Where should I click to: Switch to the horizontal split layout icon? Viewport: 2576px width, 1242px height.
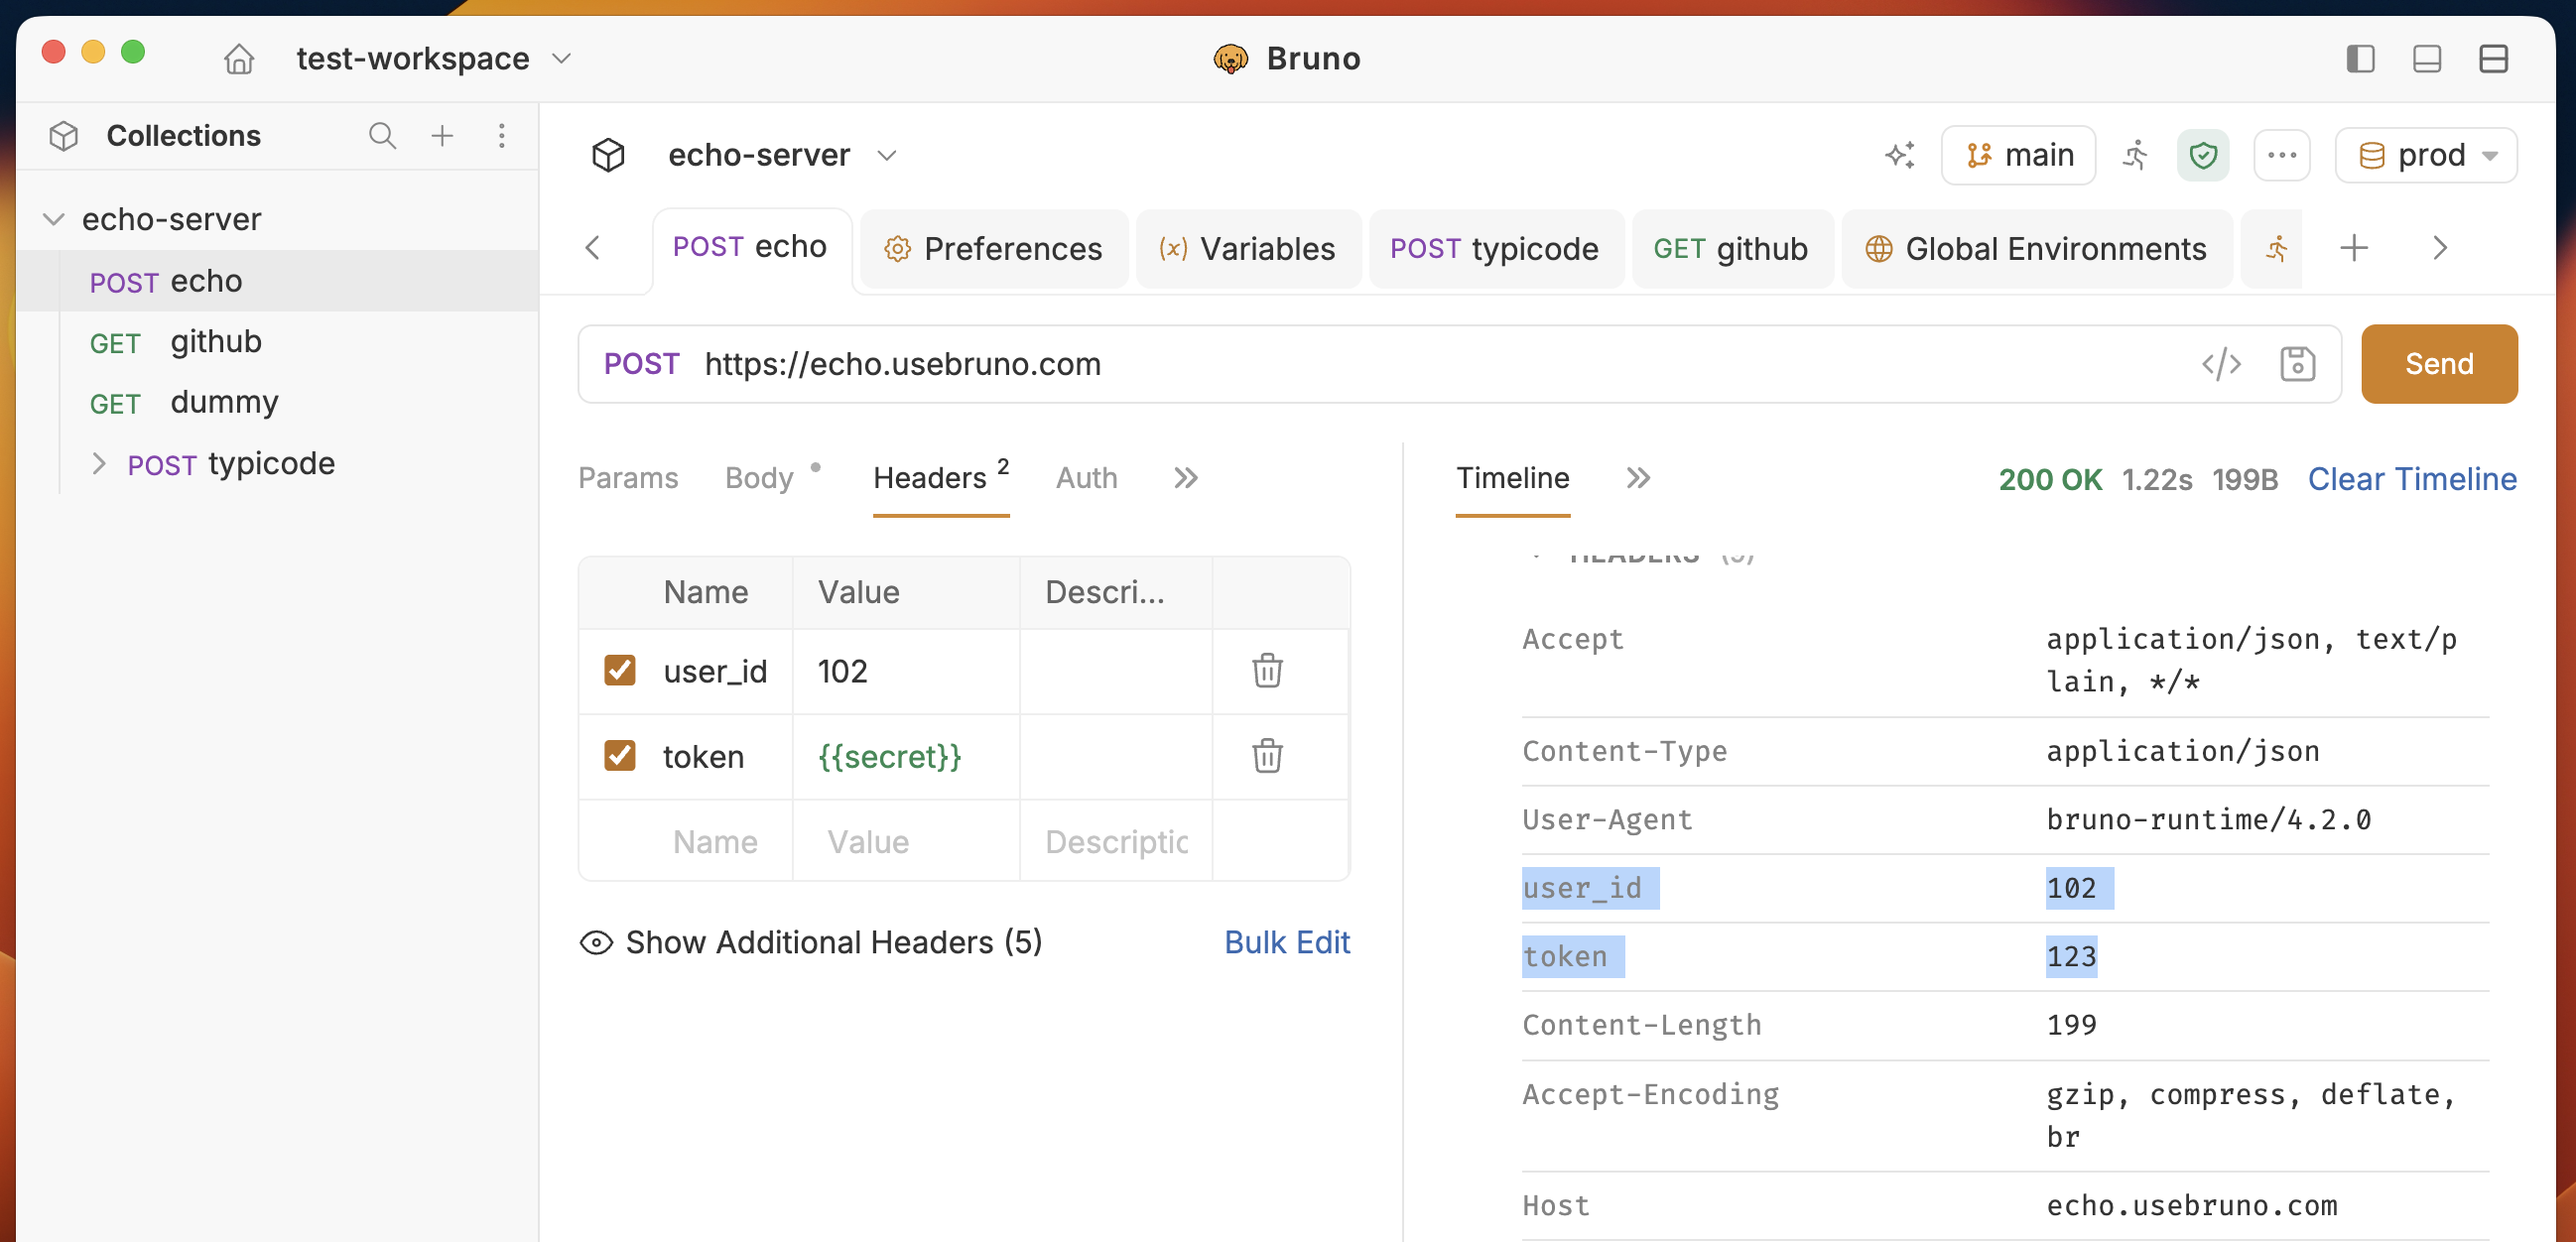click(2493, 59)
